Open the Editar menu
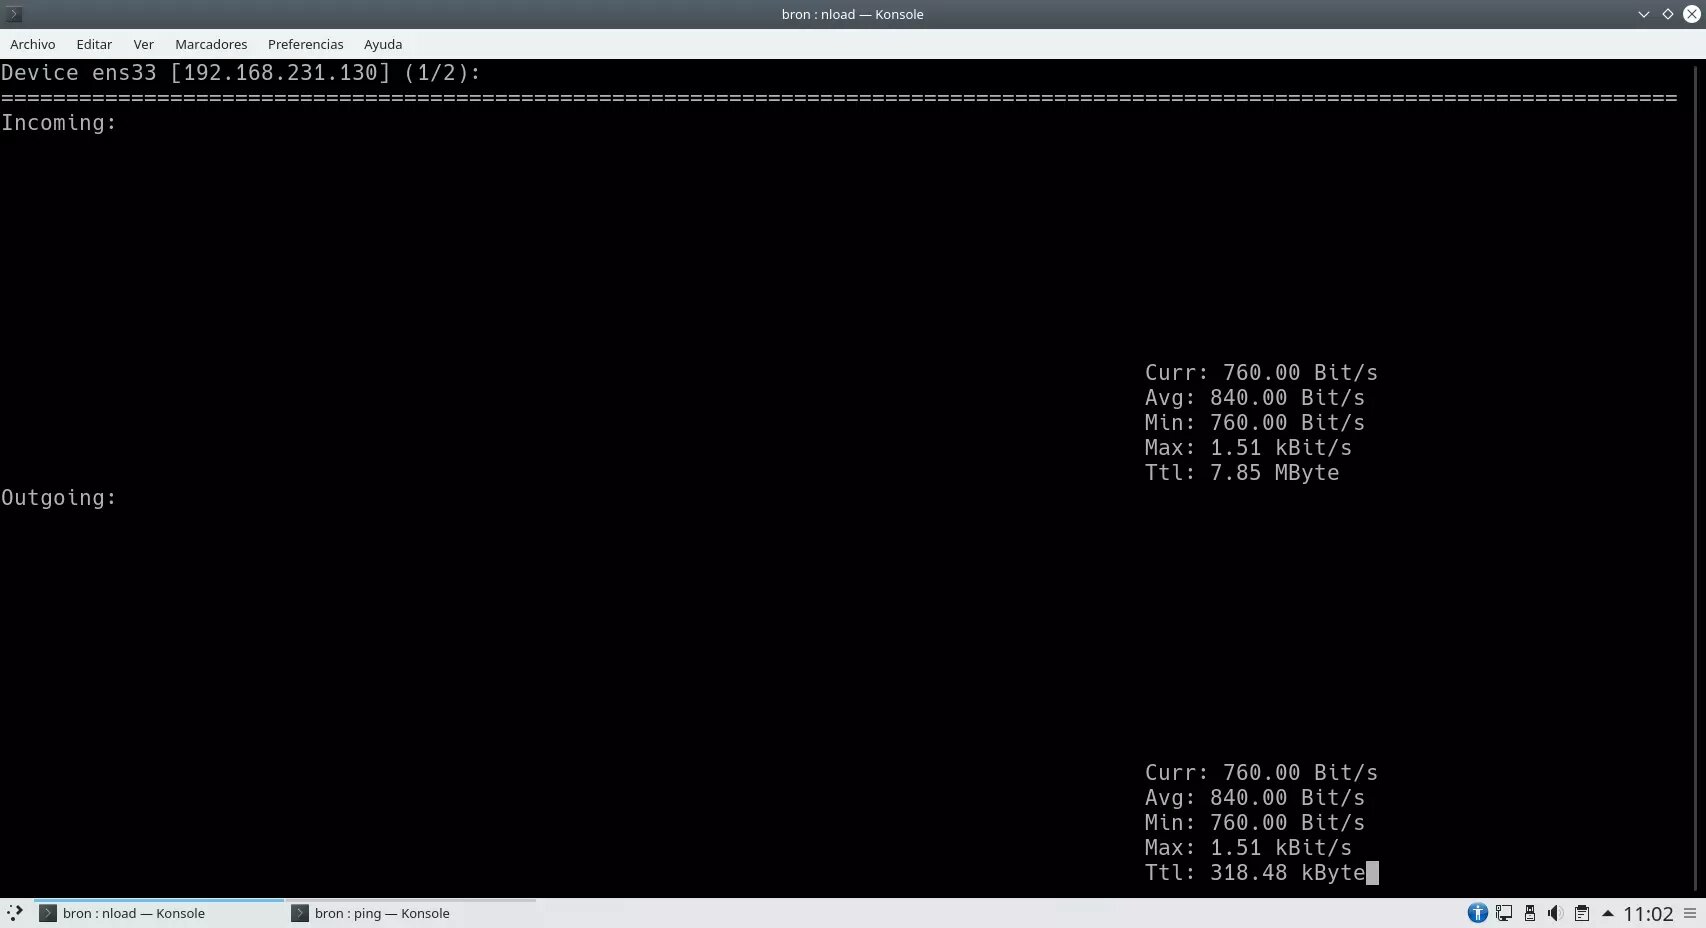This screenshot has height=928, width=1706. tap(94, 44)
